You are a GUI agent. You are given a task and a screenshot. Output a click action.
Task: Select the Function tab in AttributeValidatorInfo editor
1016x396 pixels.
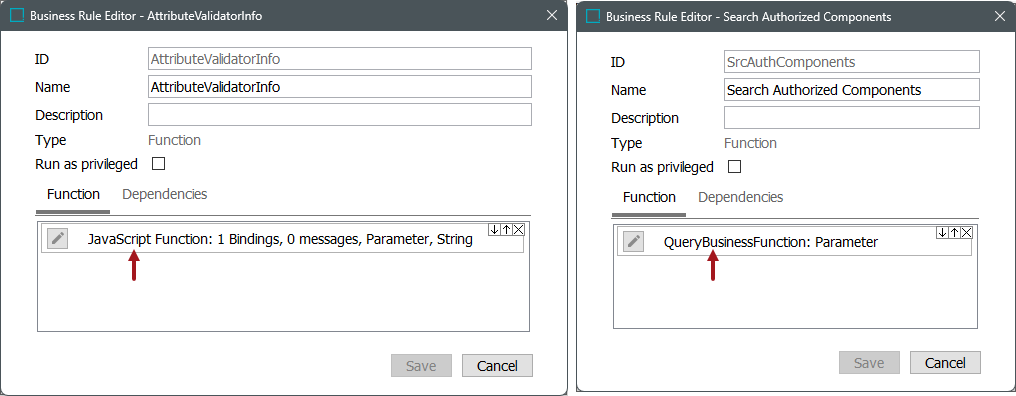click(73, 194)
